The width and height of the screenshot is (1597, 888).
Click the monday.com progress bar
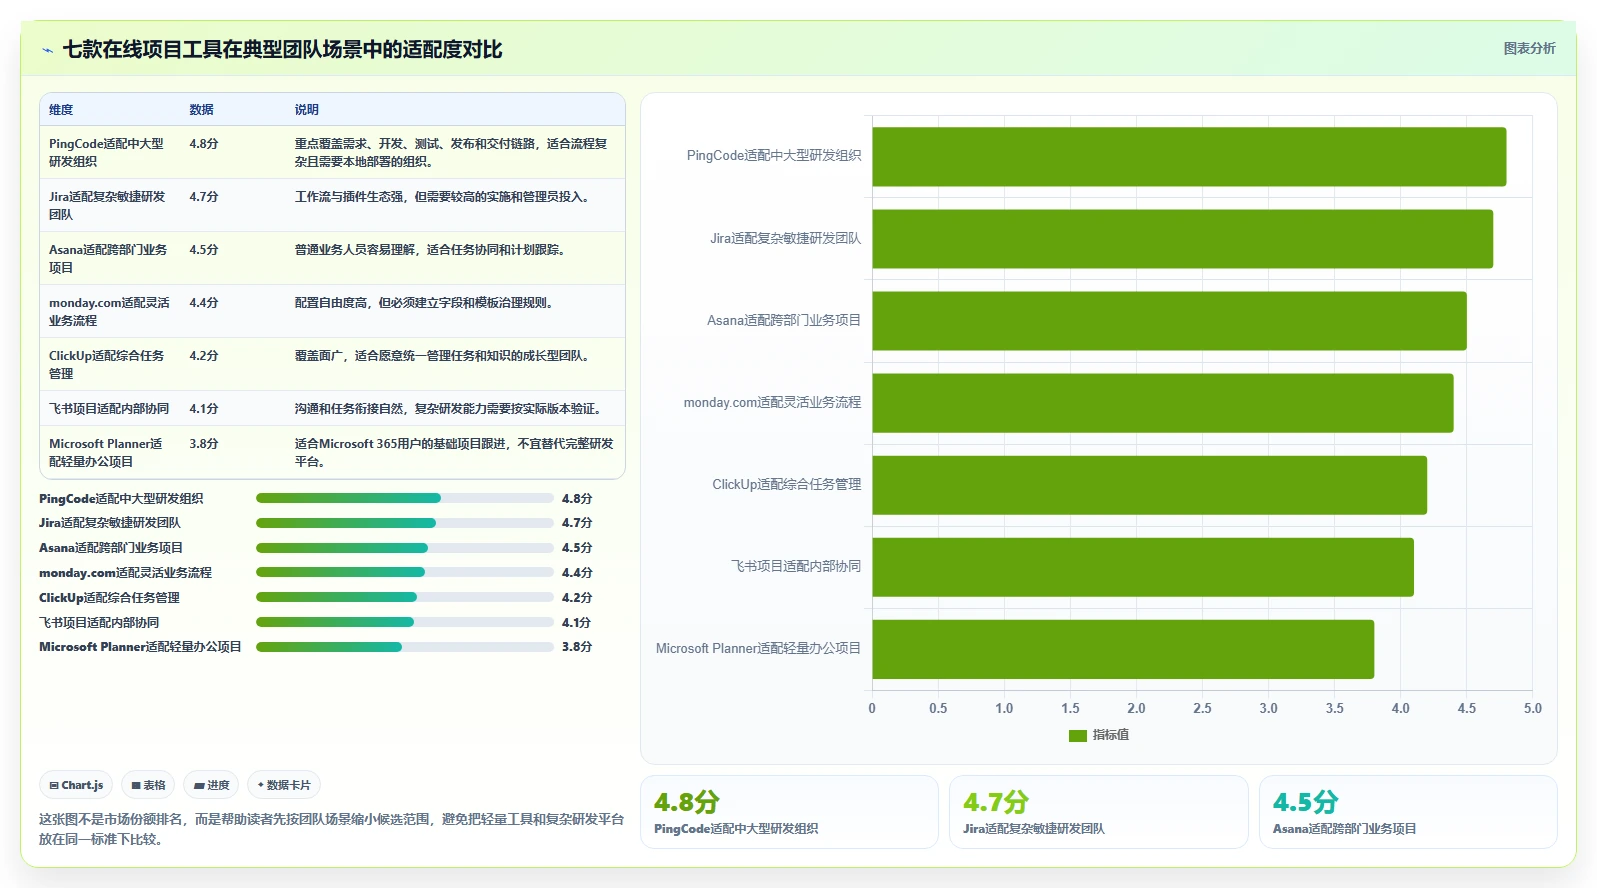tap(405, 572)
